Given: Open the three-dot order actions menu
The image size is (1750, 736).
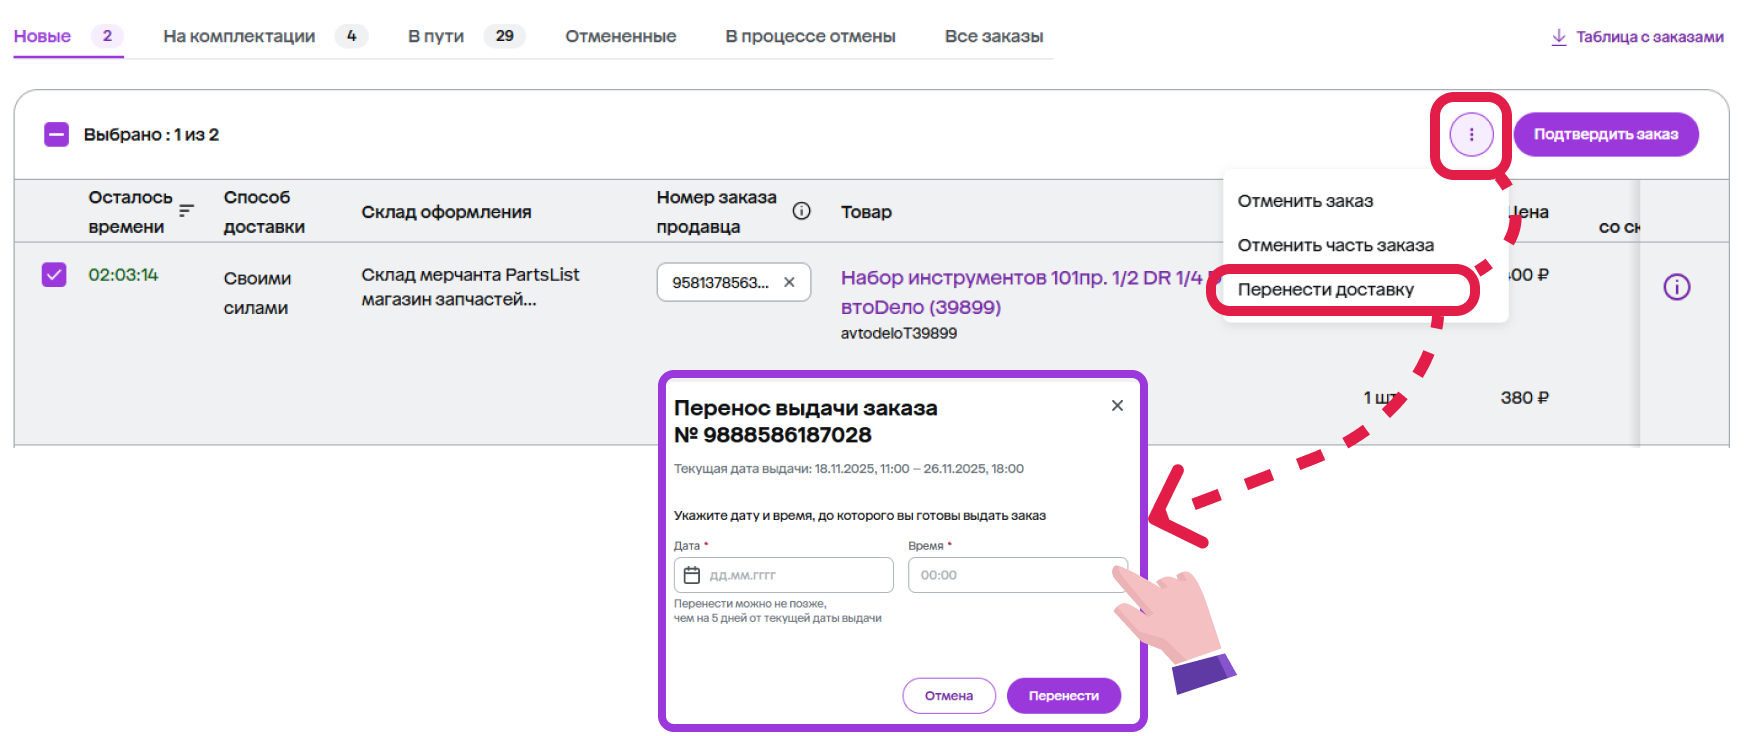Looking at the screenshot, I should click(x=1470, y=134).
